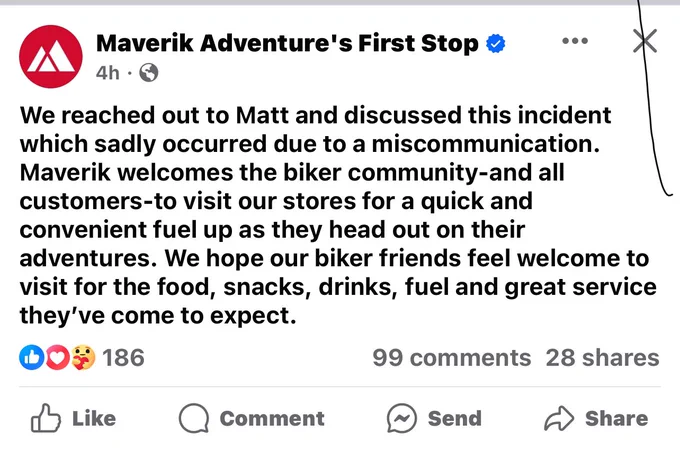The image size is (680, 450).
Task: Click the Share arrow icon
Action: (x=559, y=418)
